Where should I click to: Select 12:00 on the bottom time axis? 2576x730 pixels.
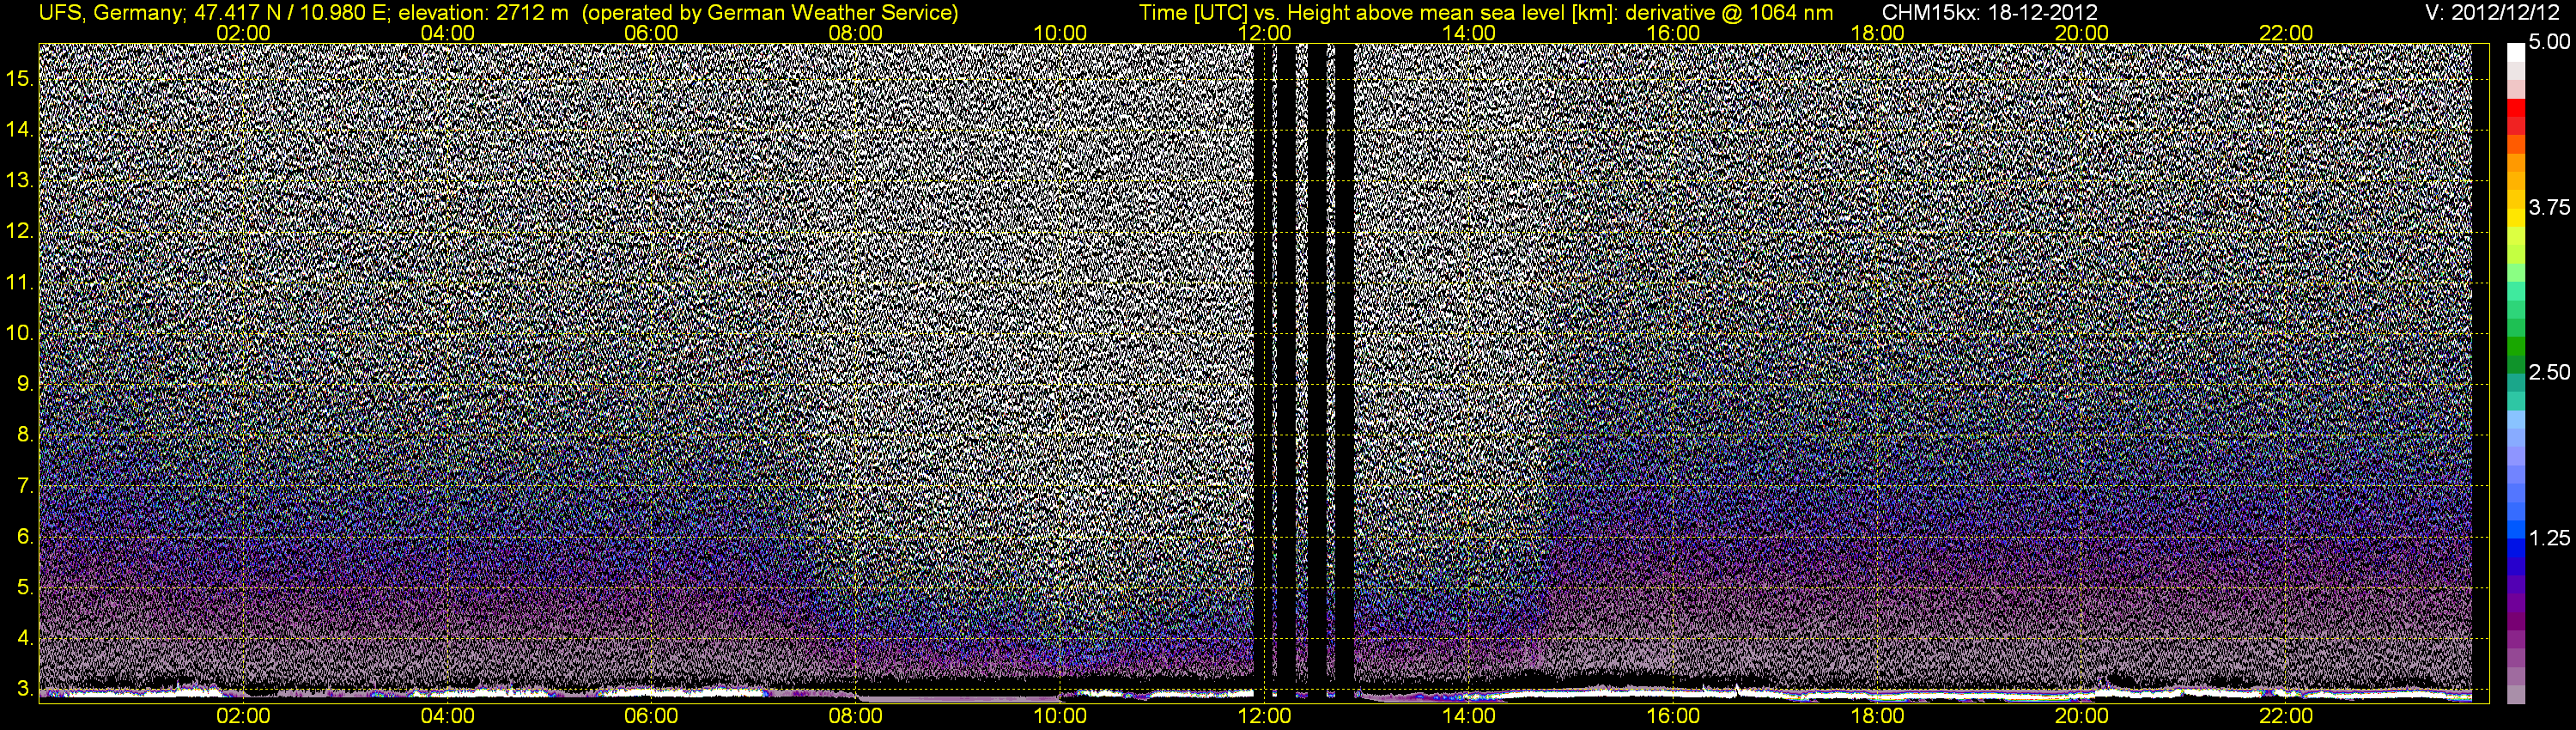coord(1264,716)
